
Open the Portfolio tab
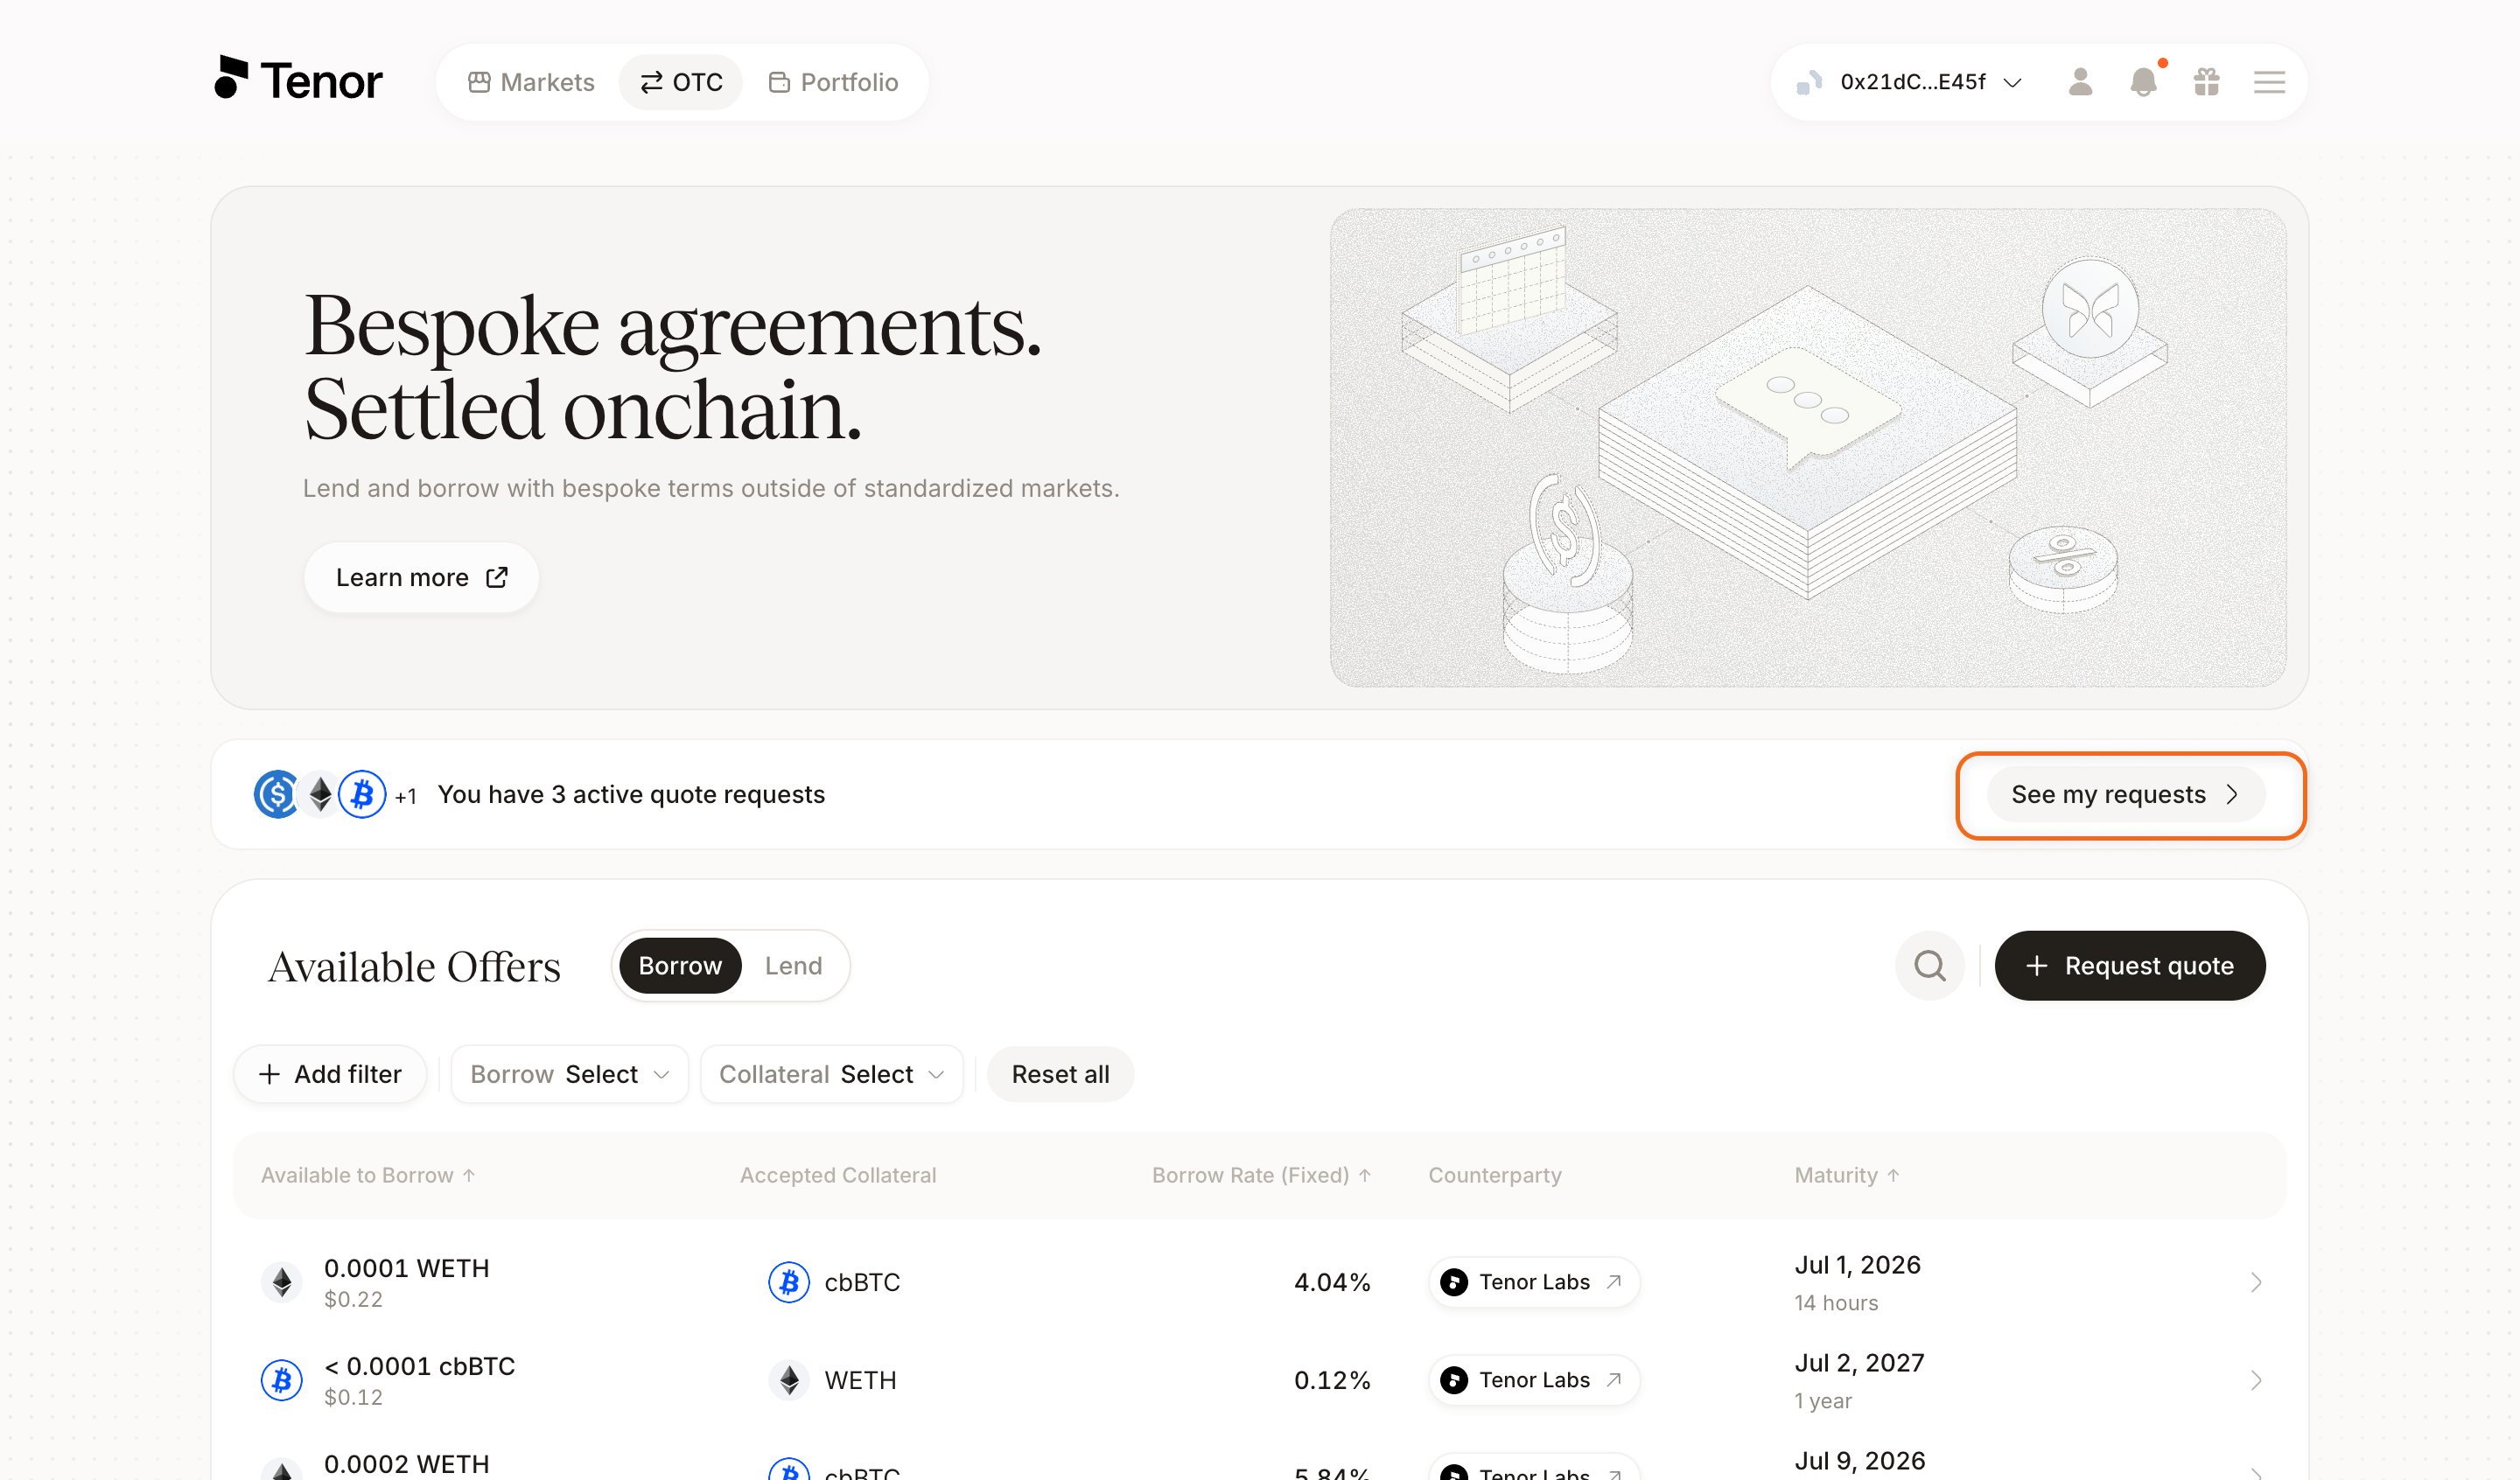[x=833, y=82]
